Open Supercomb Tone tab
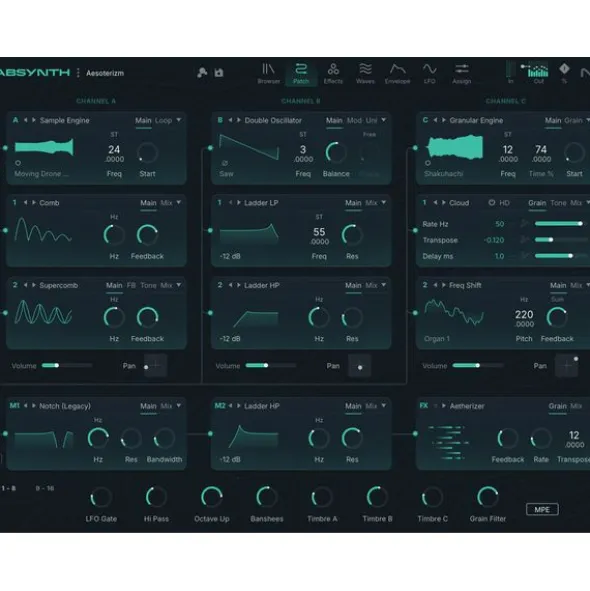Image resolution: width=590 pixels, height=591 pixels. pos(148,285)
